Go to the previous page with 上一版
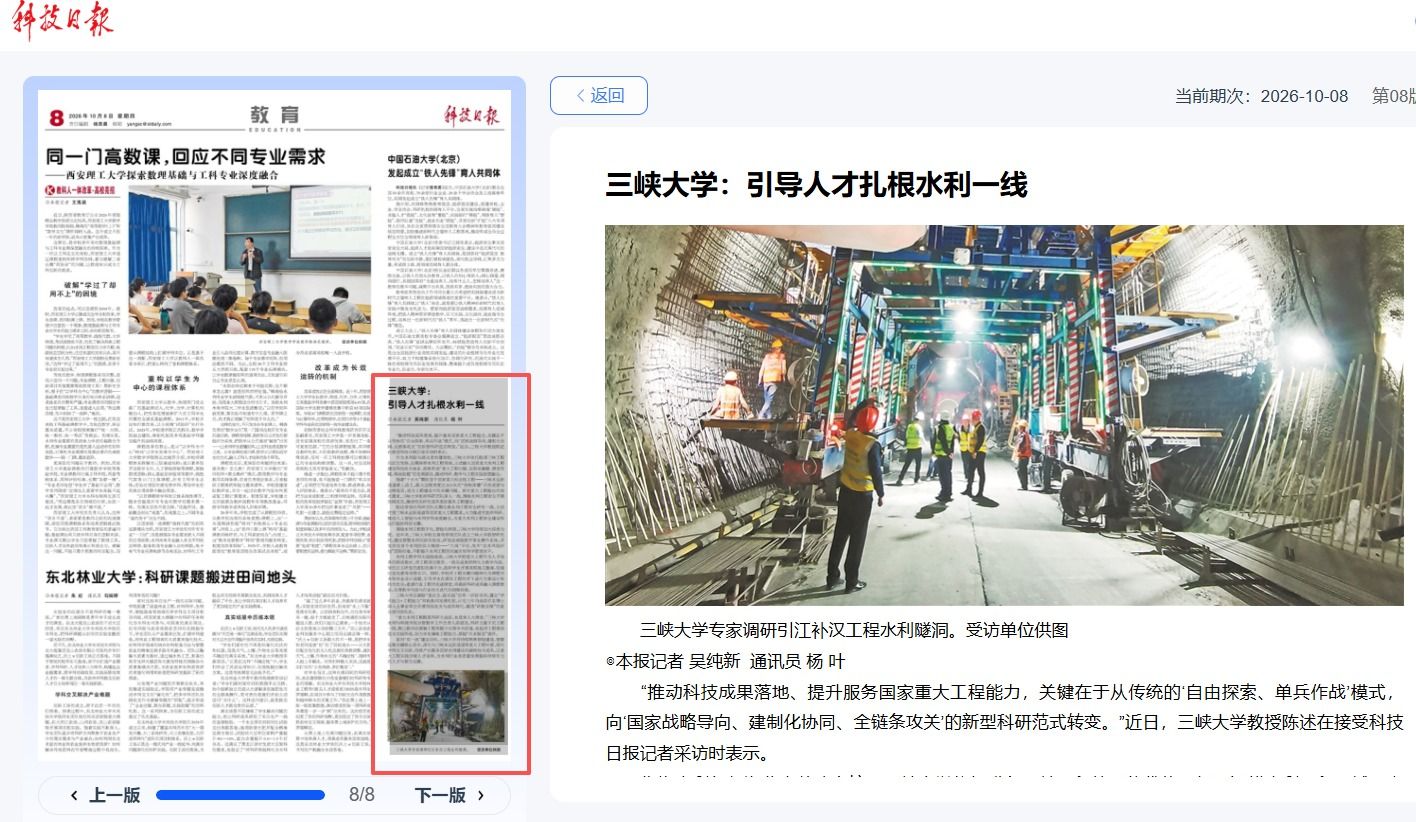Screen dimensions: 1416x822 [x=105, y=795]
